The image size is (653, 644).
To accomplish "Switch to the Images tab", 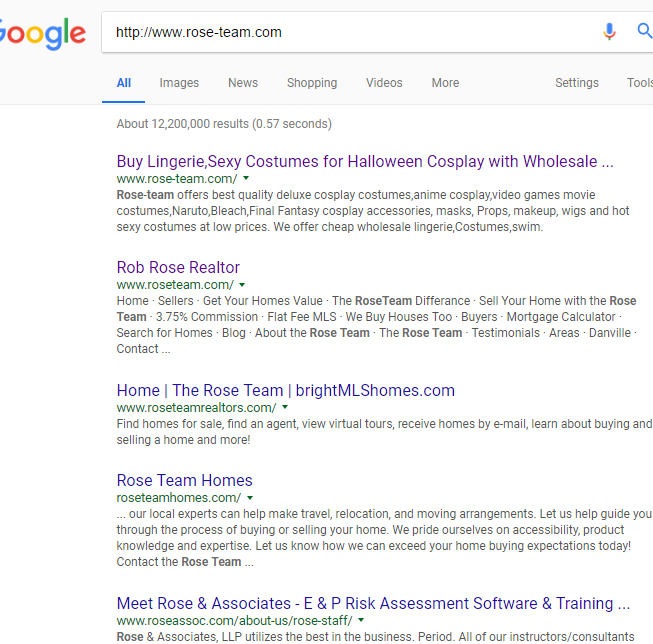I will coord(179,83).
